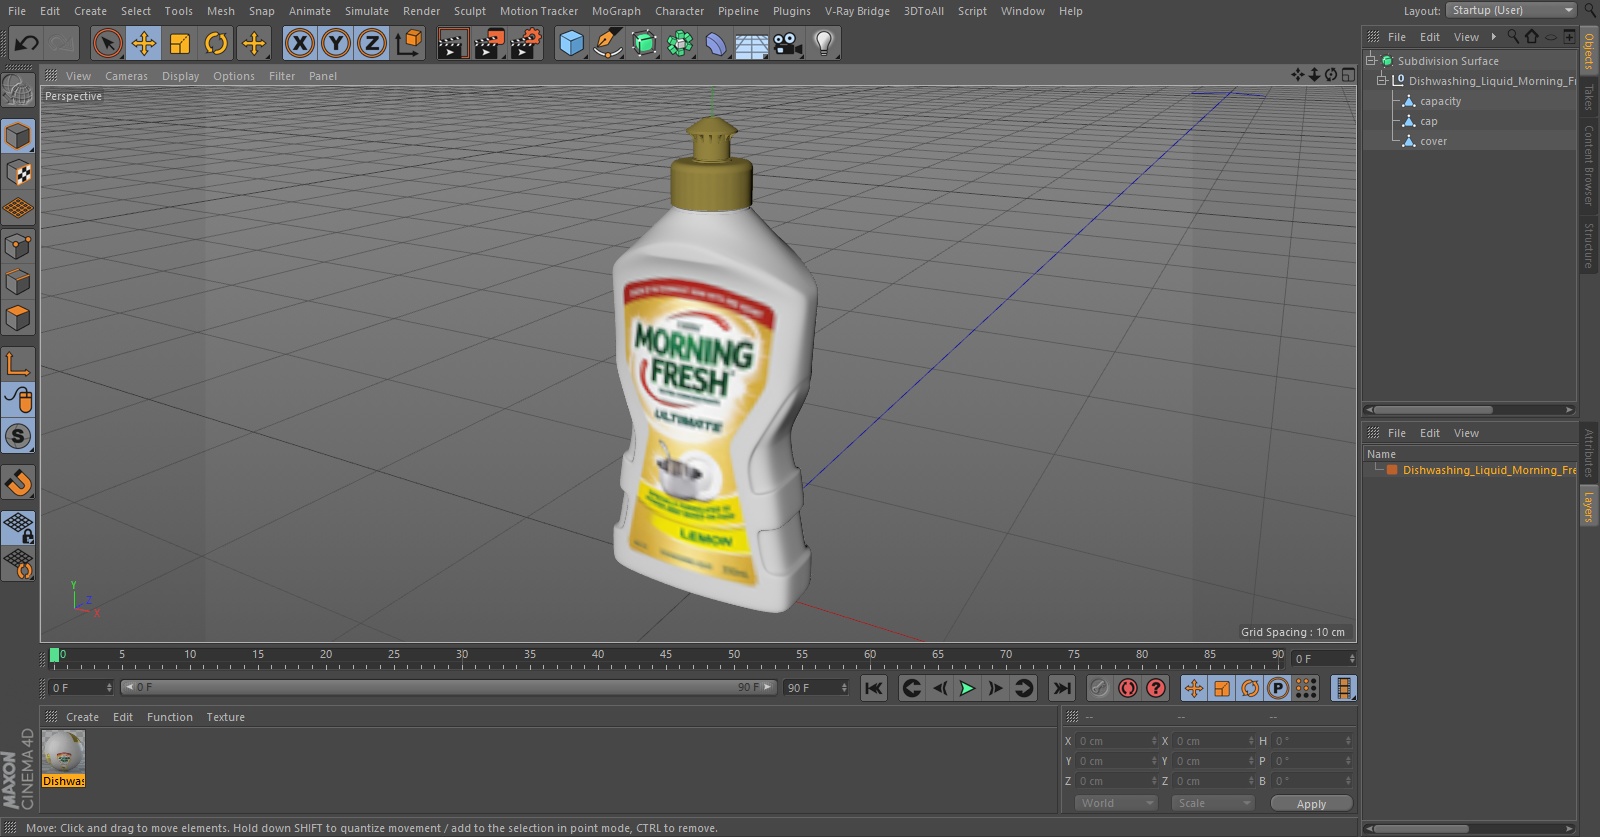Activate the Rotate tool
1600x837 pixels.
pyautogui.click(x=216, y=43)
